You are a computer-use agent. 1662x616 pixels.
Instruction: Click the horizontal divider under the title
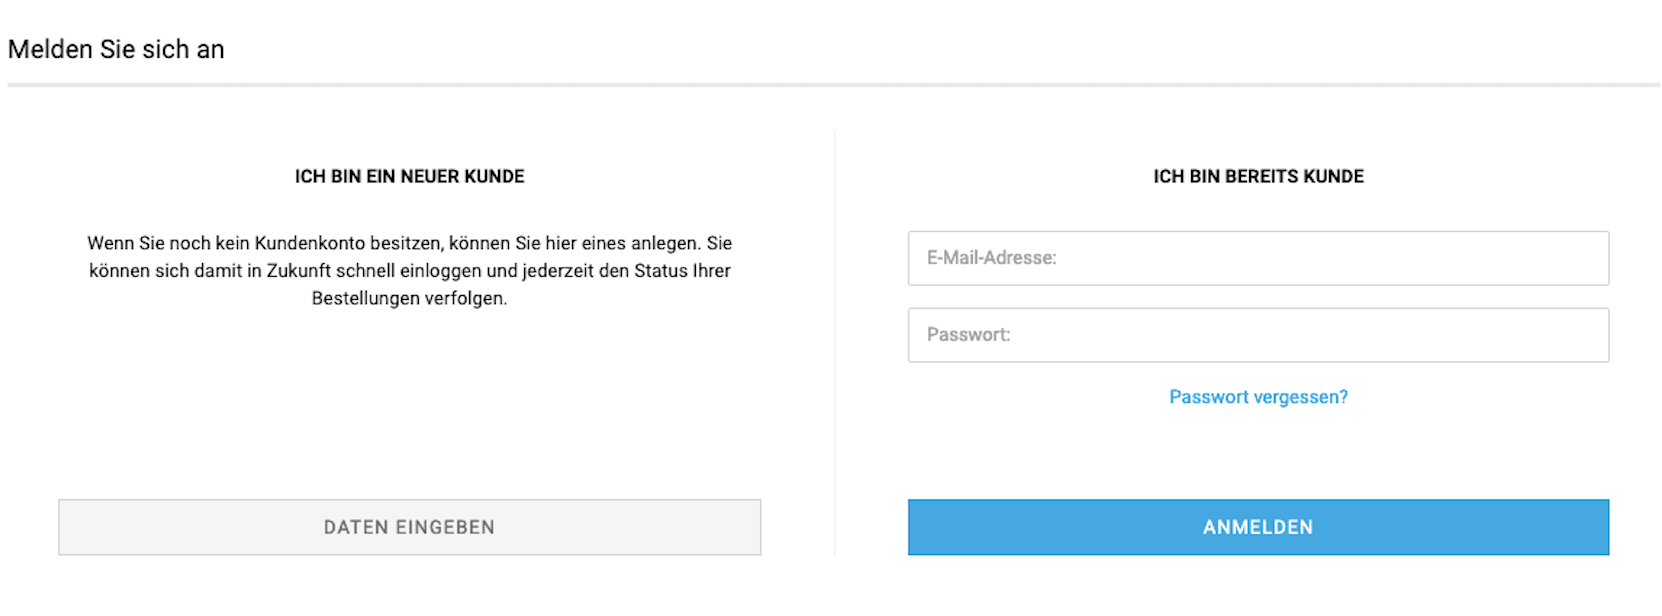click(833, 85)
